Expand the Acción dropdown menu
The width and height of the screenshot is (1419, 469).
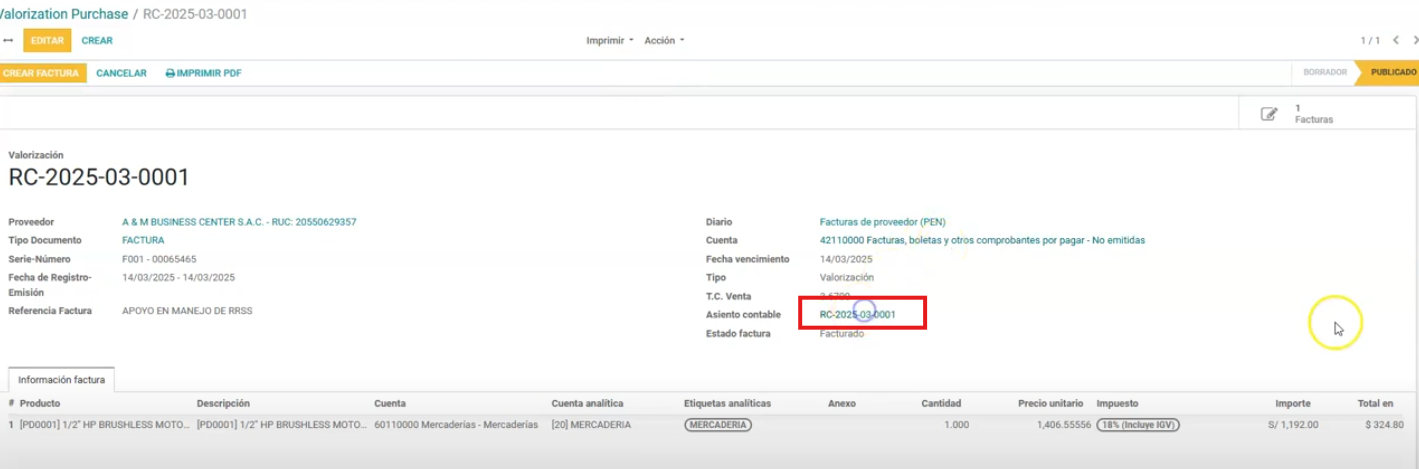664,41
